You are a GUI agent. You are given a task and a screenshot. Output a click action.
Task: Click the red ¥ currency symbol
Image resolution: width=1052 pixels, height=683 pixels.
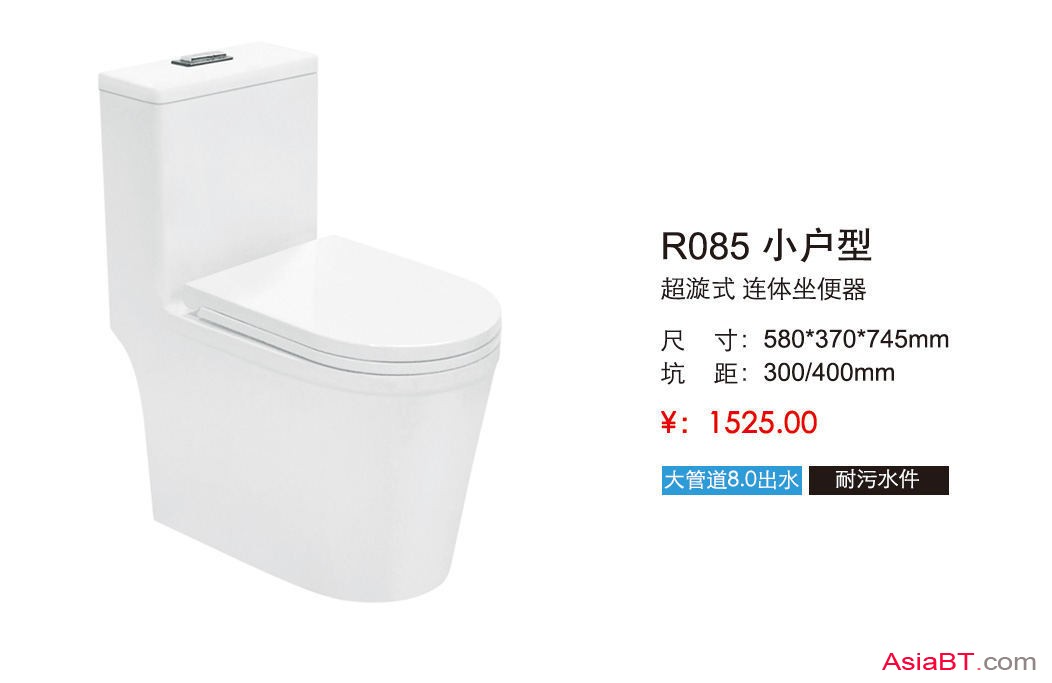[670, 423]
